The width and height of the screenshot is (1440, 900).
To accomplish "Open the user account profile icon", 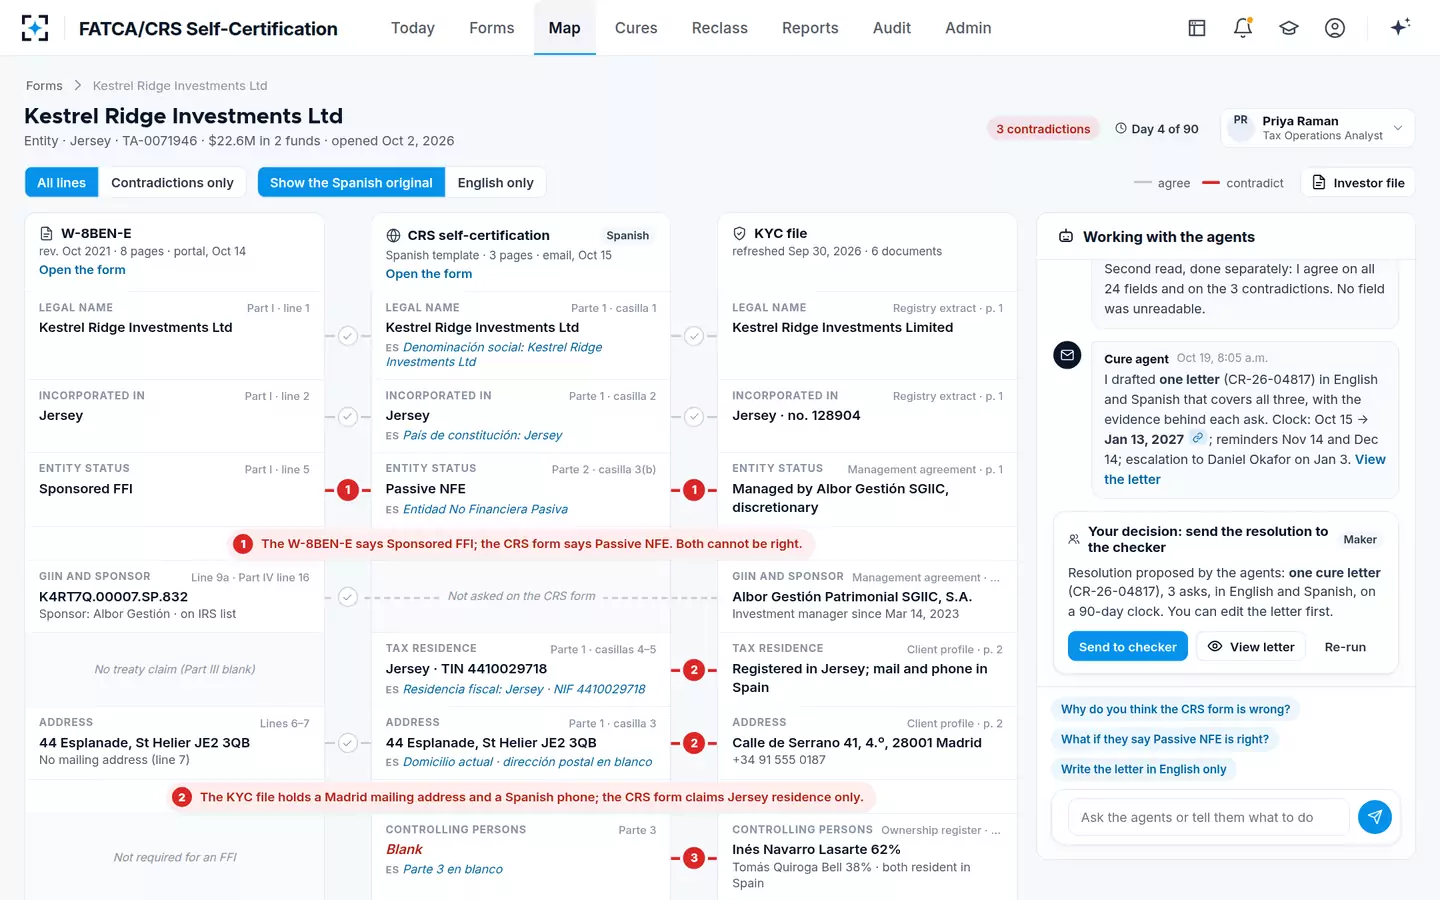I will [1335, 28].
